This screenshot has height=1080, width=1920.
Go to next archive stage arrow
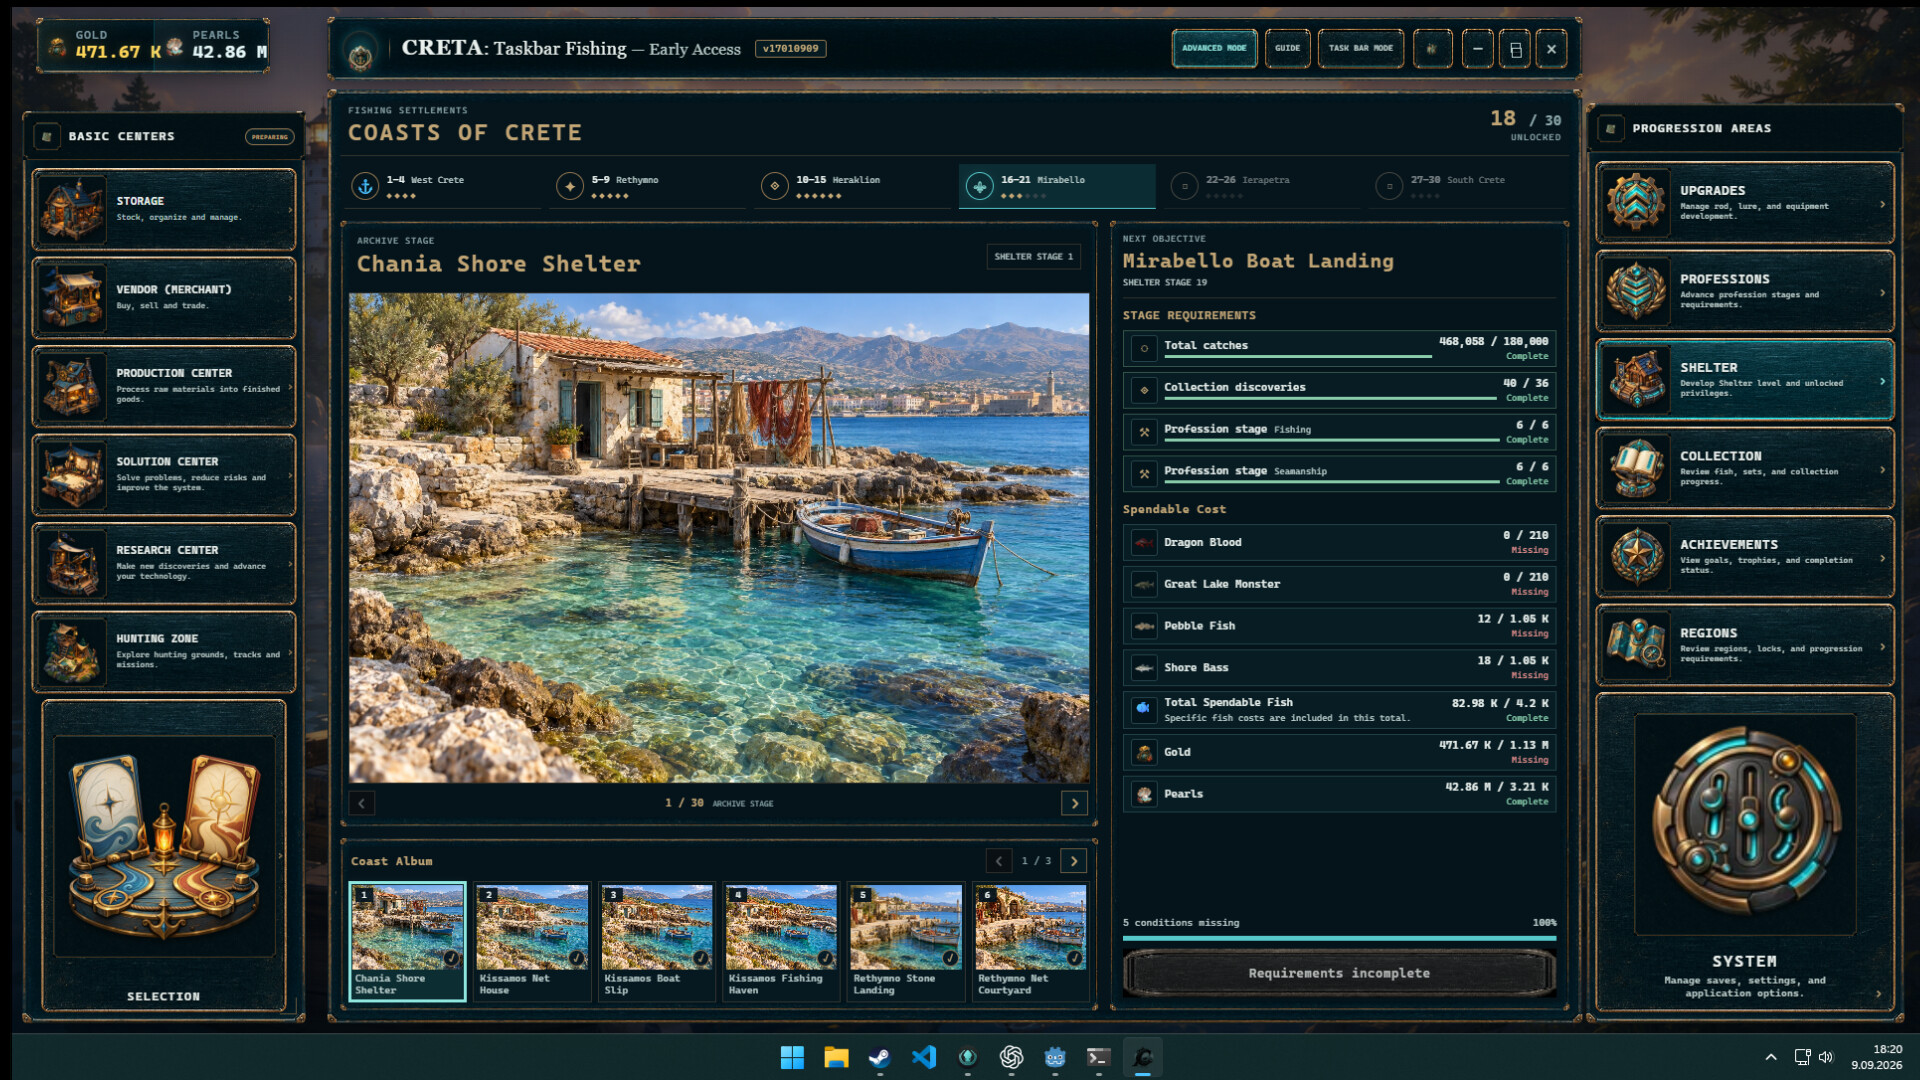(x=1075, y=803)
